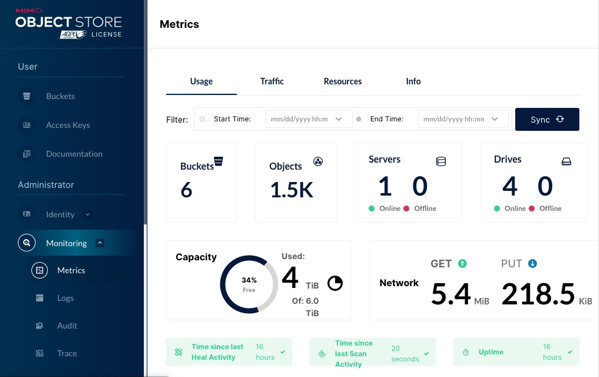599x377 pixels.
Task: Open the Start Time date dropdown arrow
Action: (338, 119)
